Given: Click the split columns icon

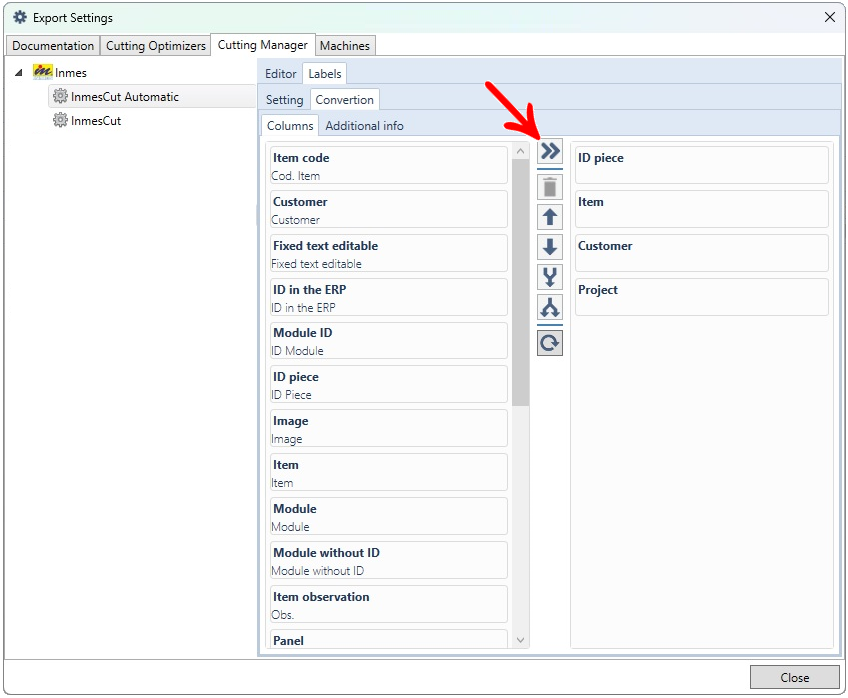Looking at the screenshot, I should click(x=550, y=307).
